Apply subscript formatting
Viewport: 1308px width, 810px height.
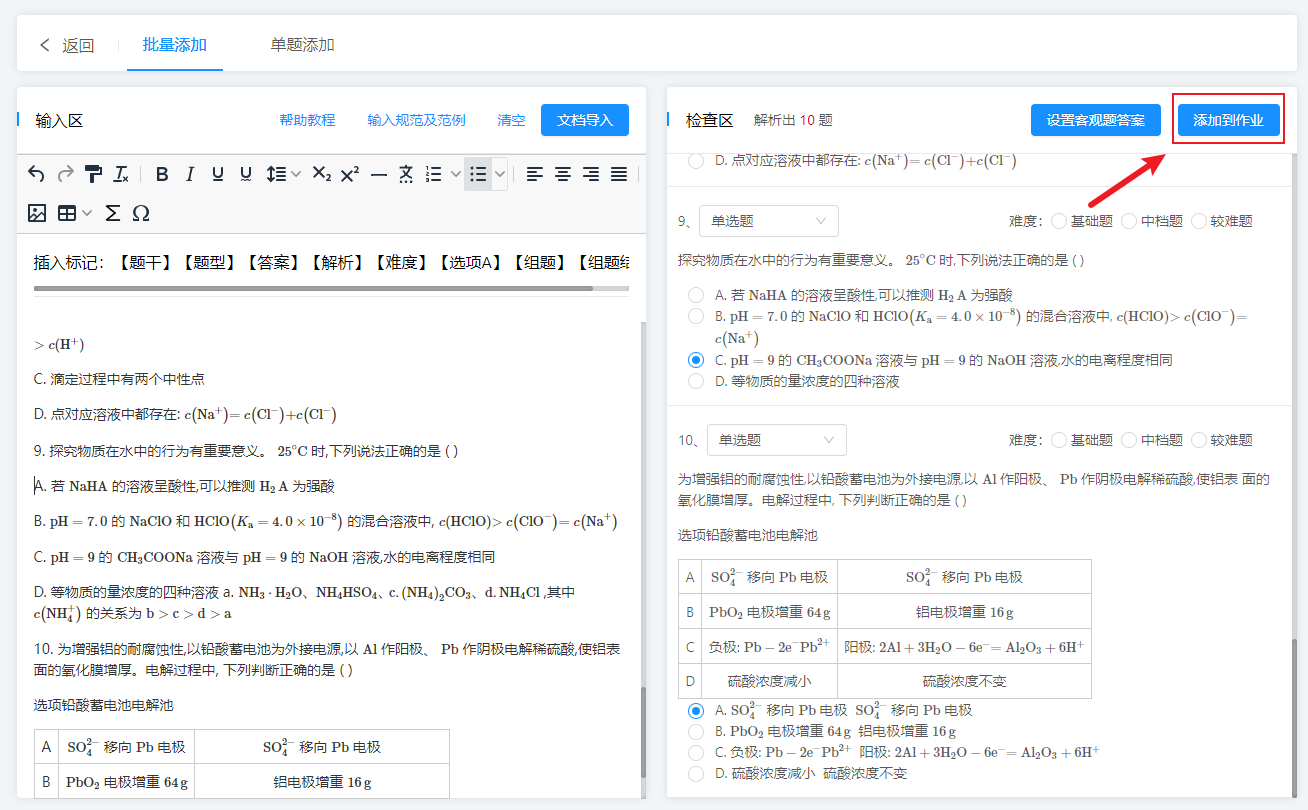[321, 174]
